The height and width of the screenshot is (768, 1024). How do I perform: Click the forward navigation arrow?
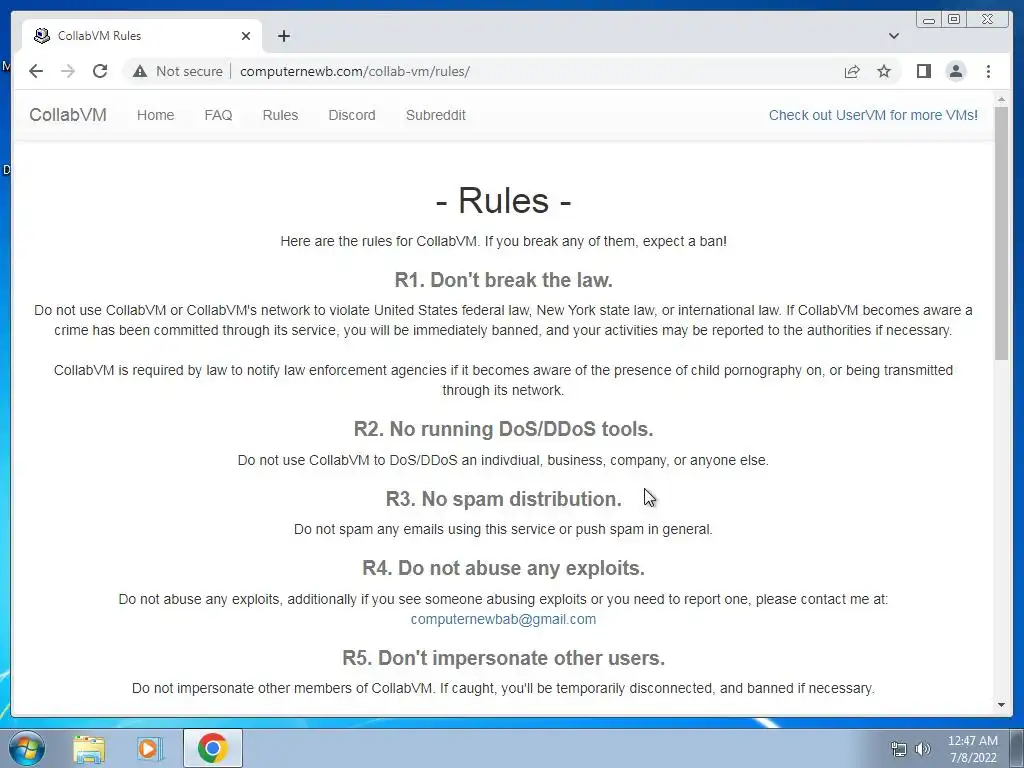tap(68, 71)
